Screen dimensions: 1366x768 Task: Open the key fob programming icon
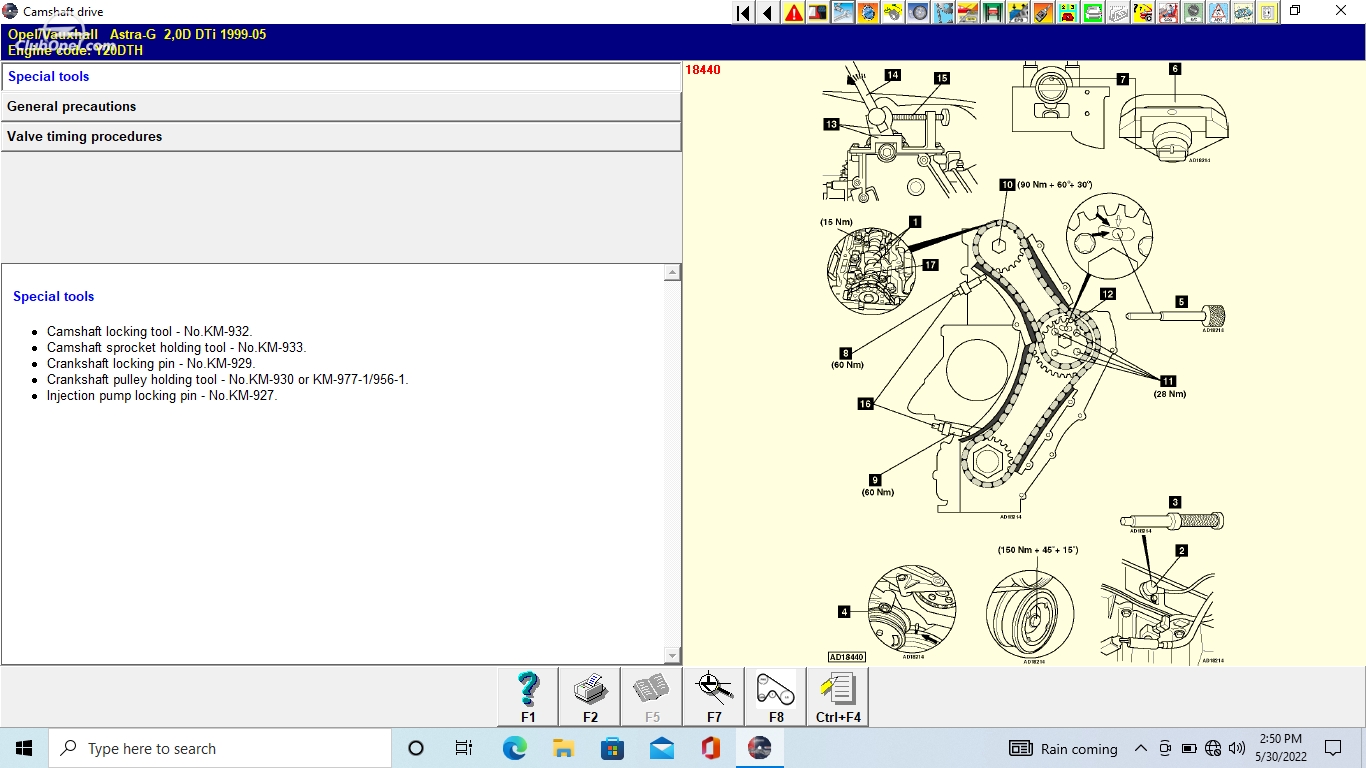coord(1044,13)
